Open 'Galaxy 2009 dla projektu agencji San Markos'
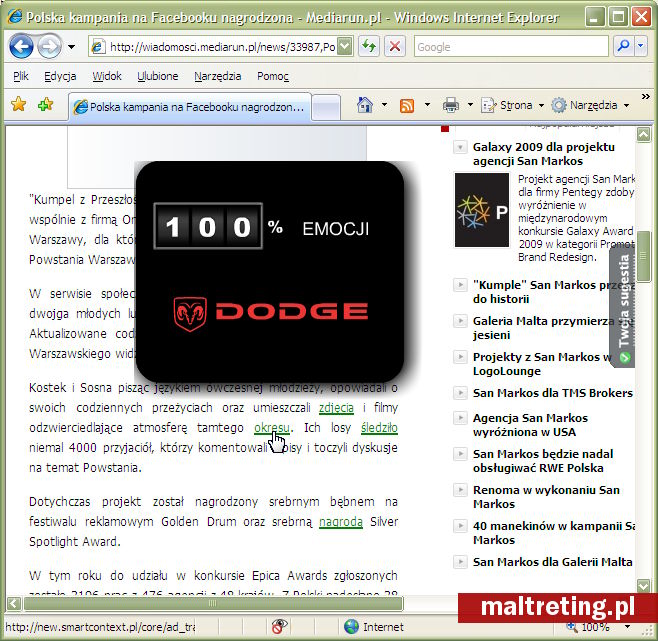 coord(543,154)
